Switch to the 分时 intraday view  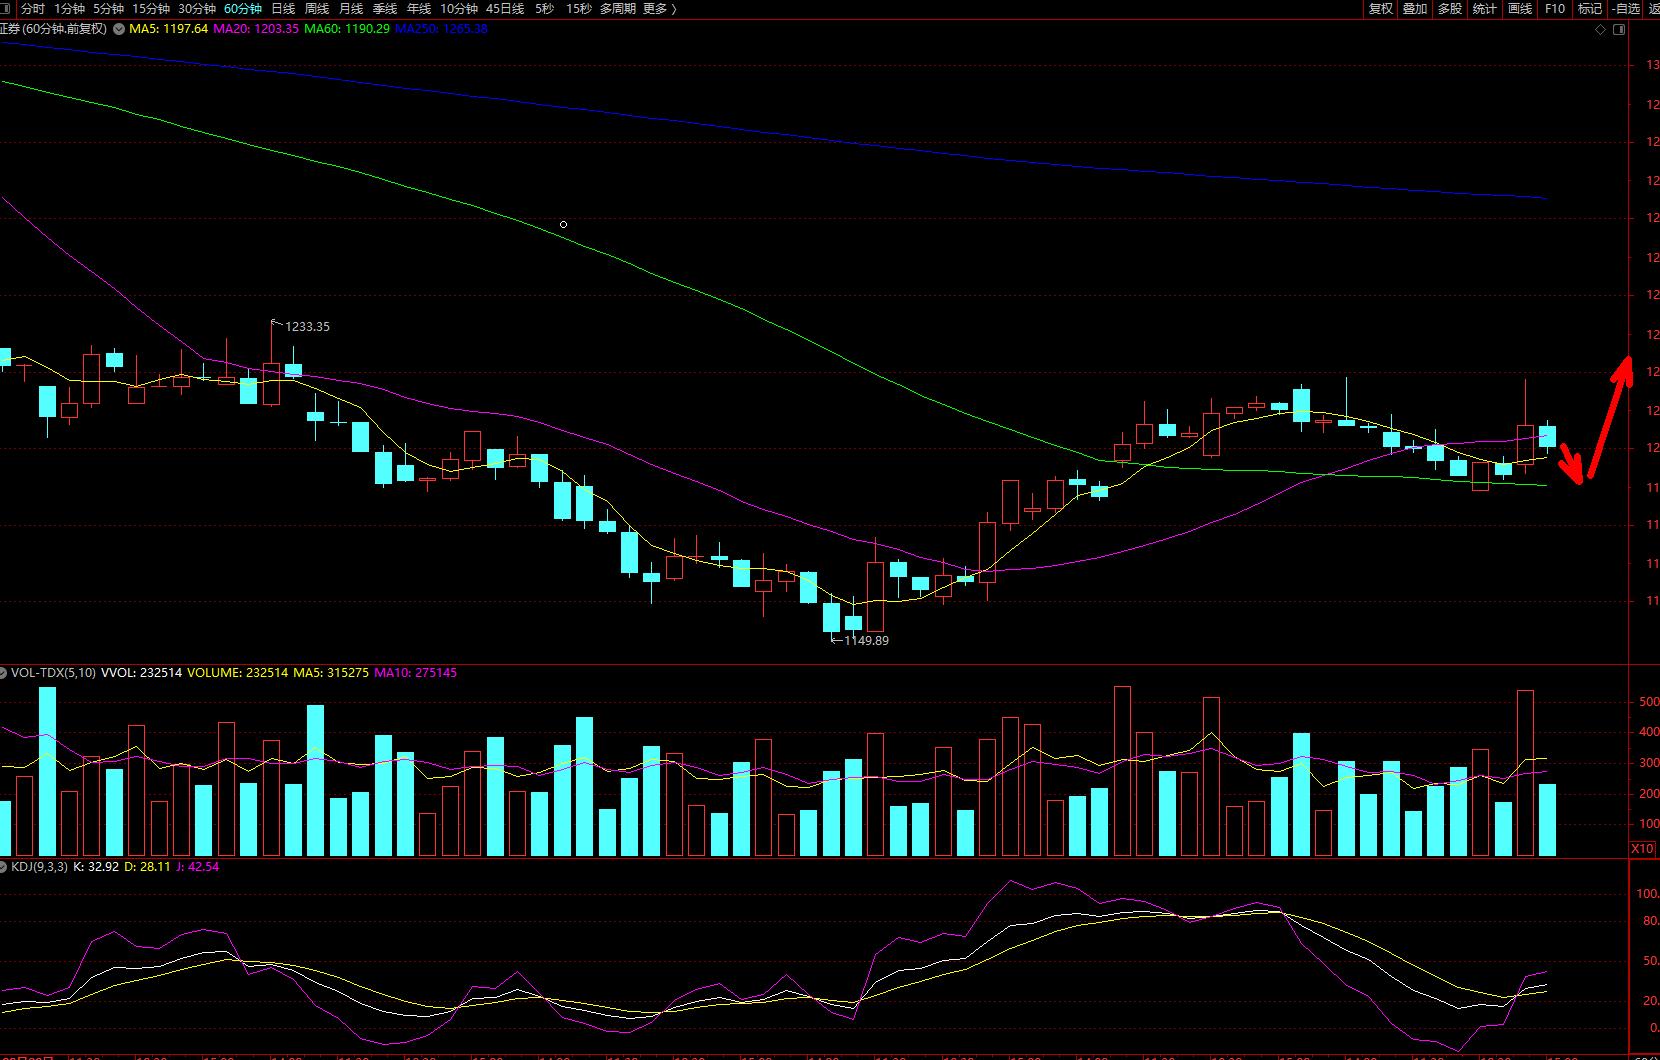point(33,9)
